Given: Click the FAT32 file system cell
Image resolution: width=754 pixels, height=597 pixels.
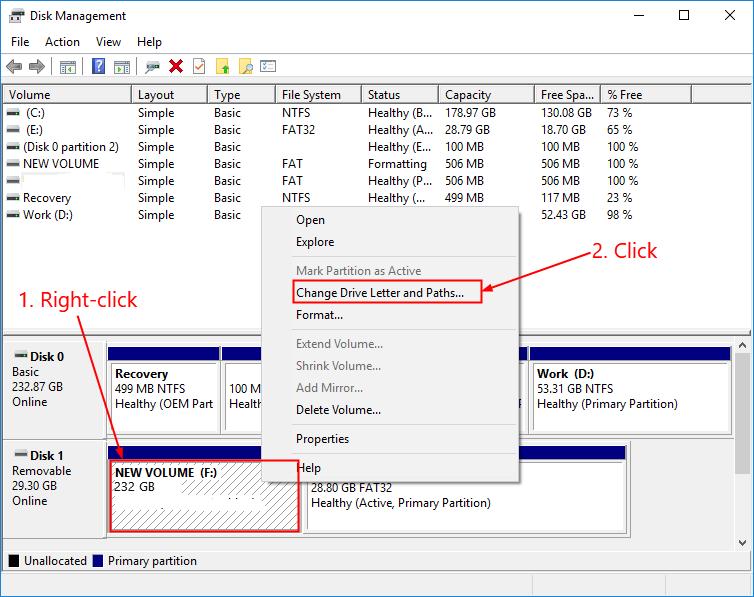Looking at the screenshot, I should (x=298, y=130).
